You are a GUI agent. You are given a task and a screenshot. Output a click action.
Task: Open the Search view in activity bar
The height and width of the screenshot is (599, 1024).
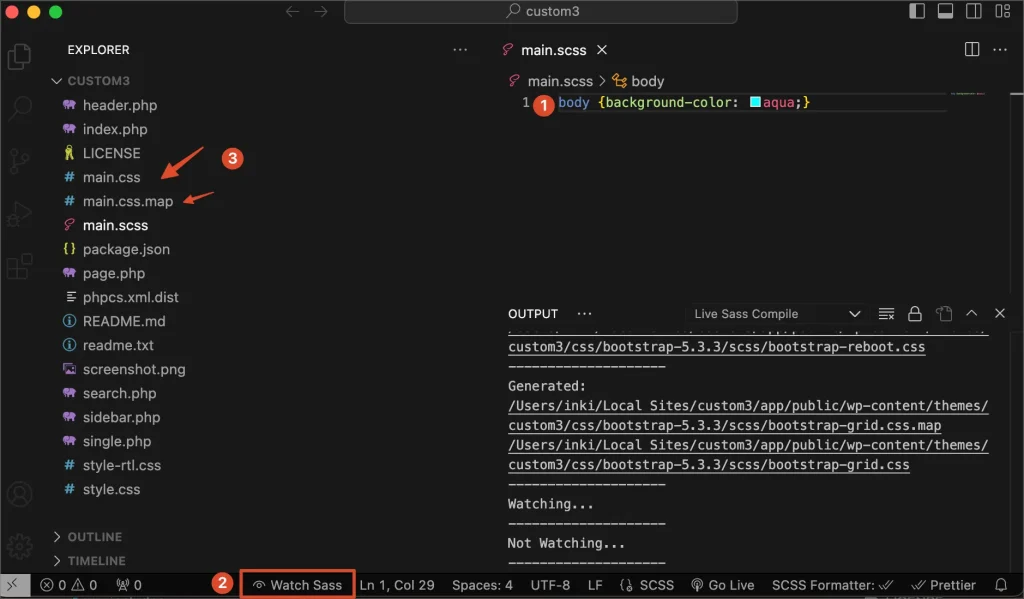[x=19, y=108]
